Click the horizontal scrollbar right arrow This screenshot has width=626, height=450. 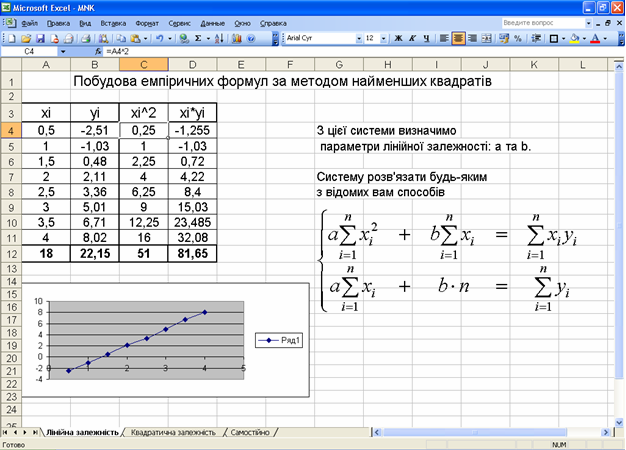(x=606, y=432)
